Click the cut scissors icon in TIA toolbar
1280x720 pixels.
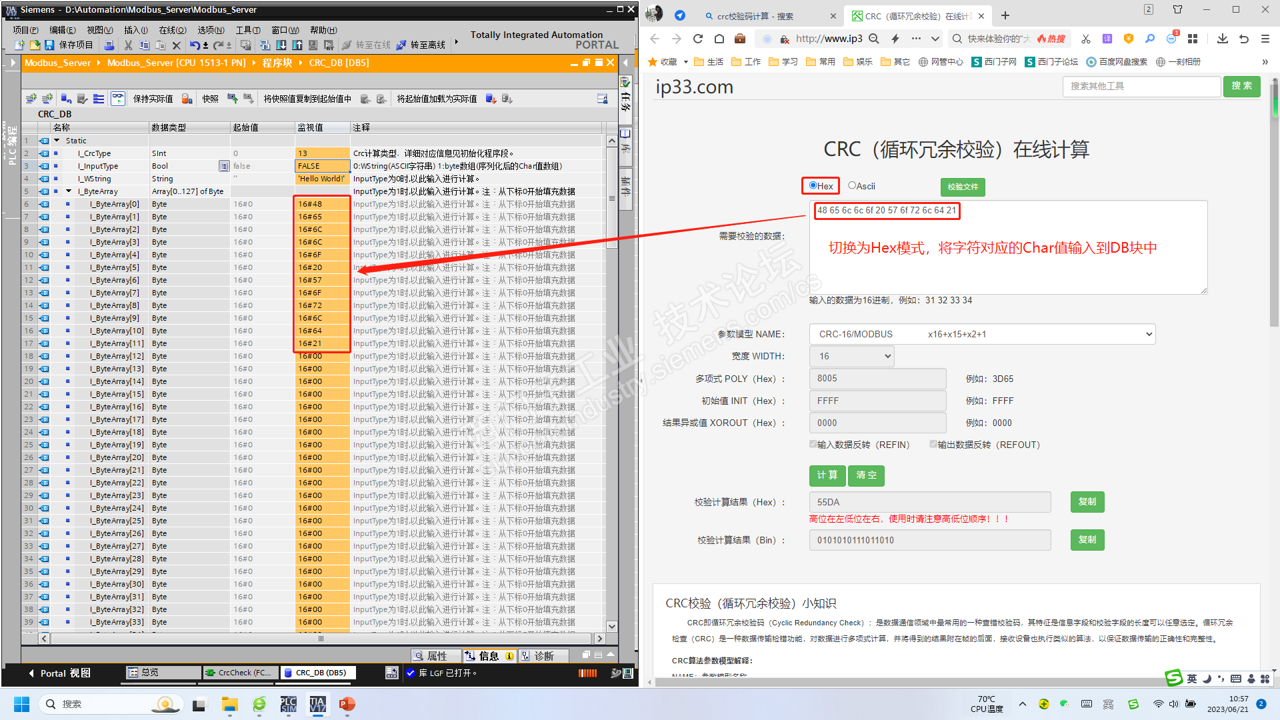128,45
